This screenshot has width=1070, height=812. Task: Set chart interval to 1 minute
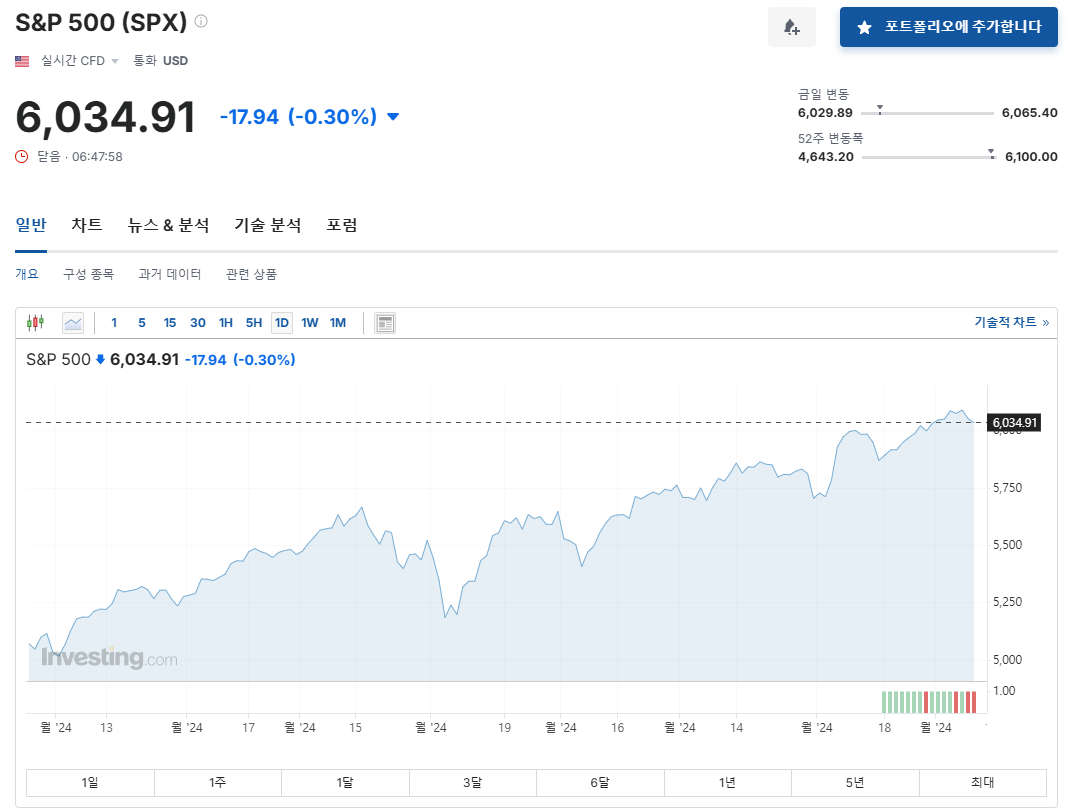(x=114, y=323)
